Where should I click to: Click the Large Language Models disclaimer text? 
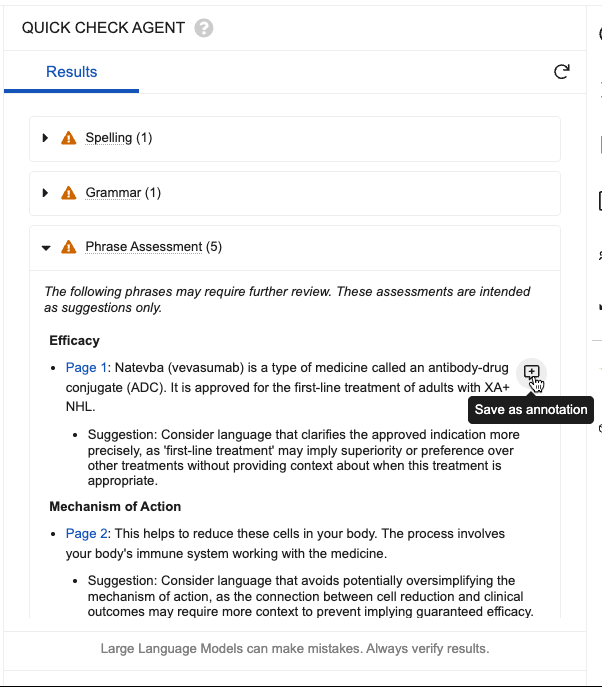[295, 649]
